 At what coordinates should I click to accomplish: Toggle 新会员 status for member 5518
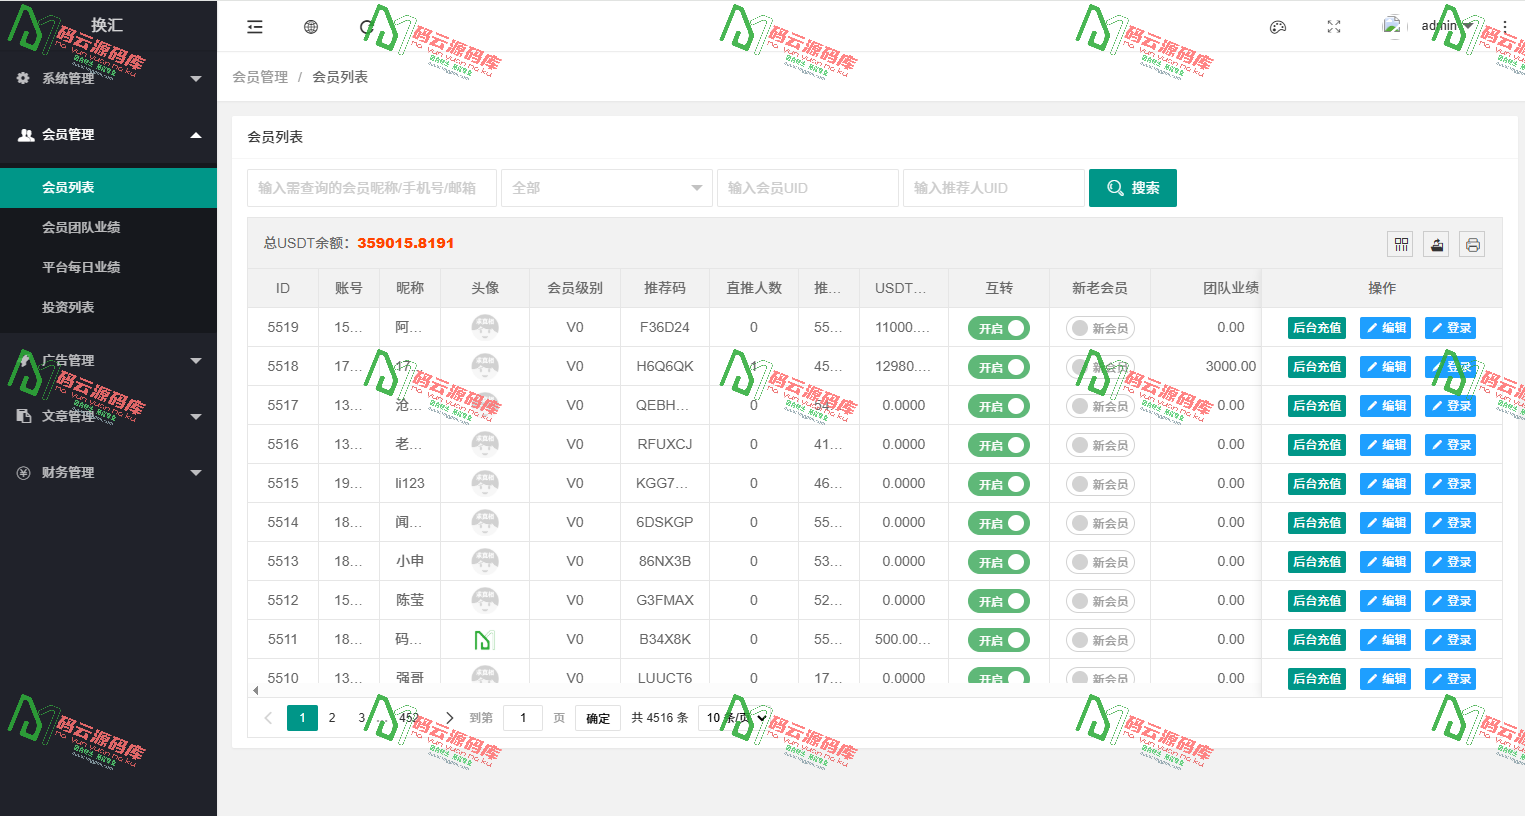click(x=1100, y=366)
